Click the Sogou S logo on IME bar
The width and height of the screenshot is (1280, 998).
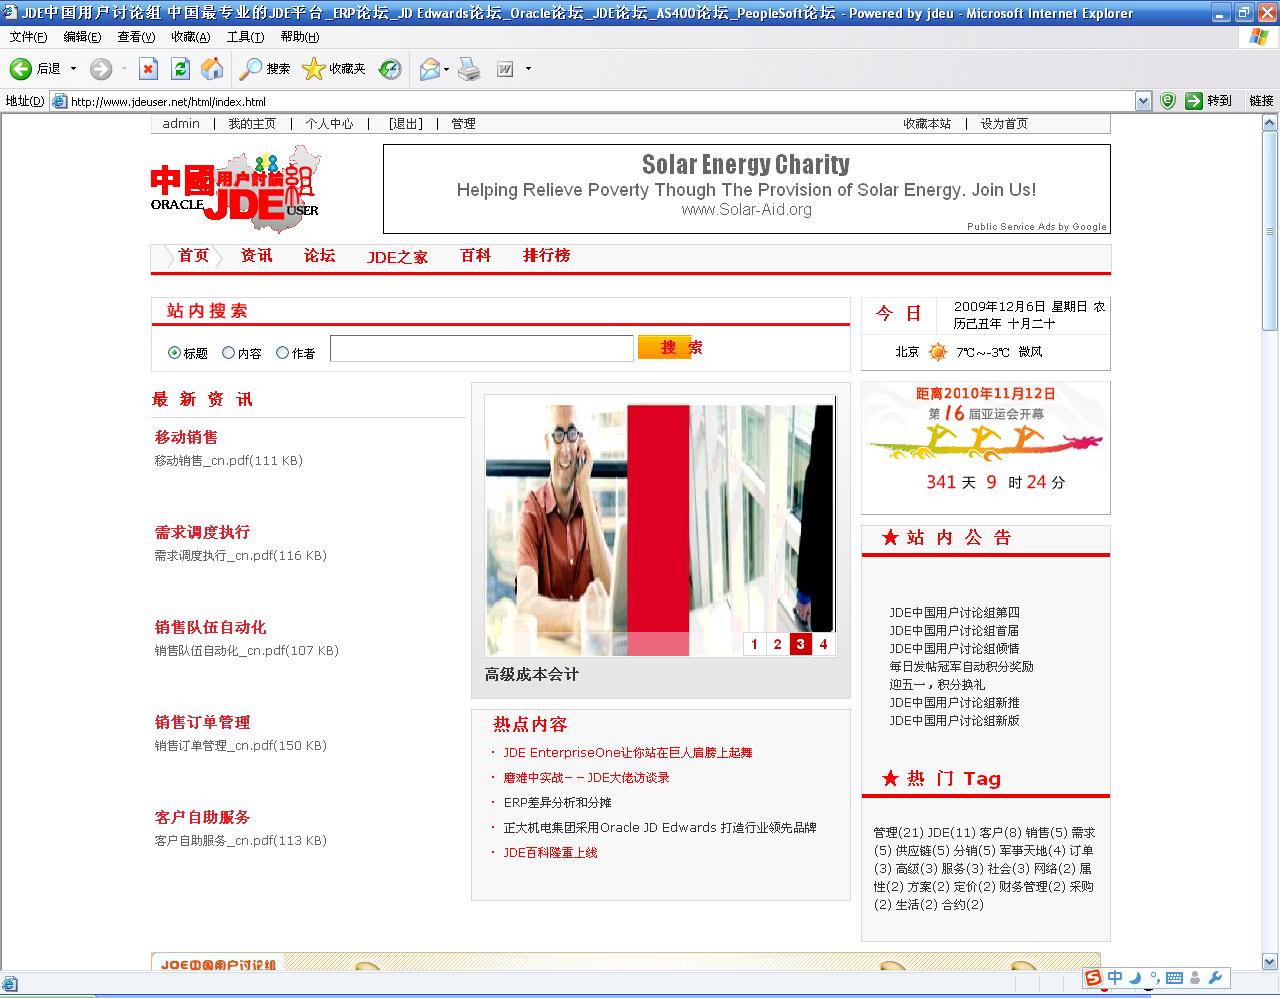pos(1094,978)
